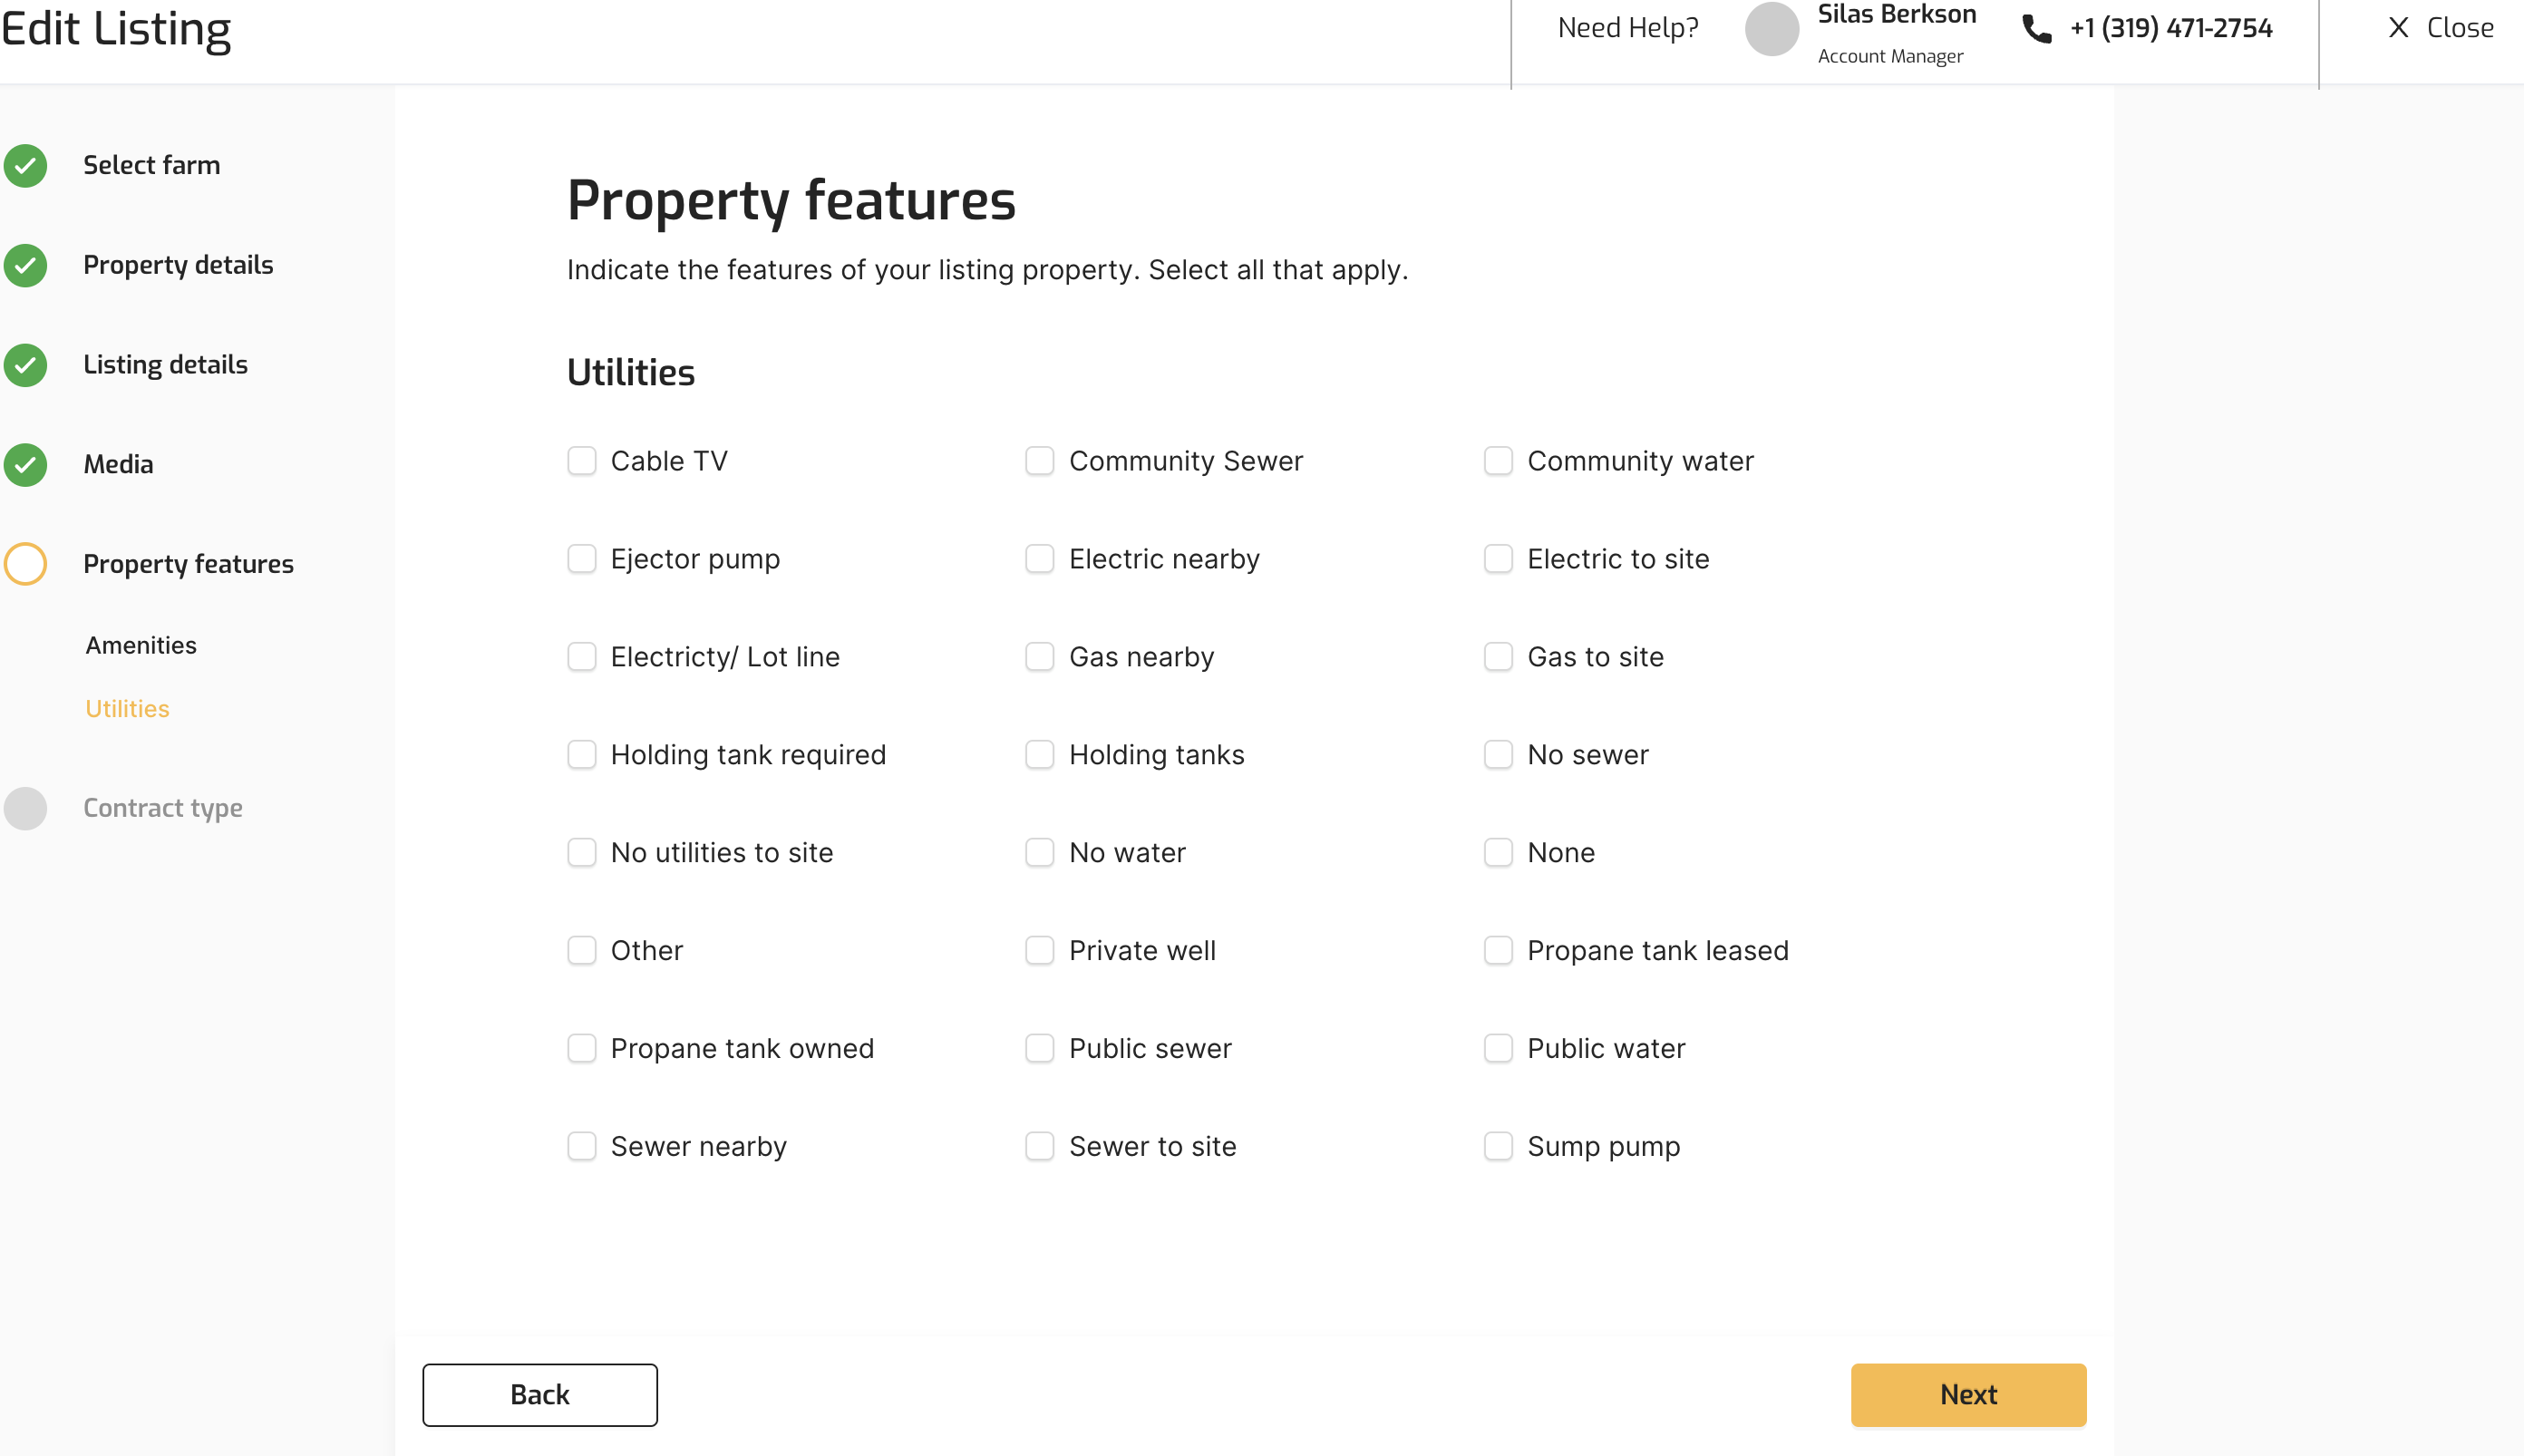Click the Need Help? text
2524x1456 pixels.
(1628, 28)
